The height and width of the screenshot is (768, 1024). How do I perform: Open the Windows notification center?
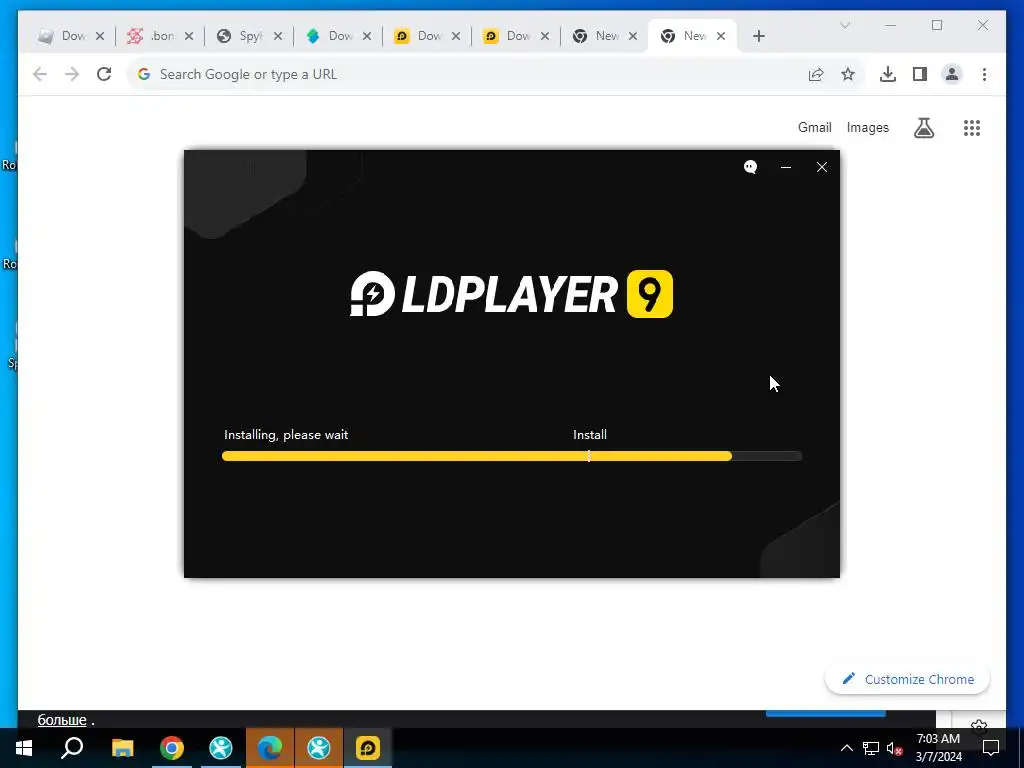pyautogui.click(x=991, y=748)
